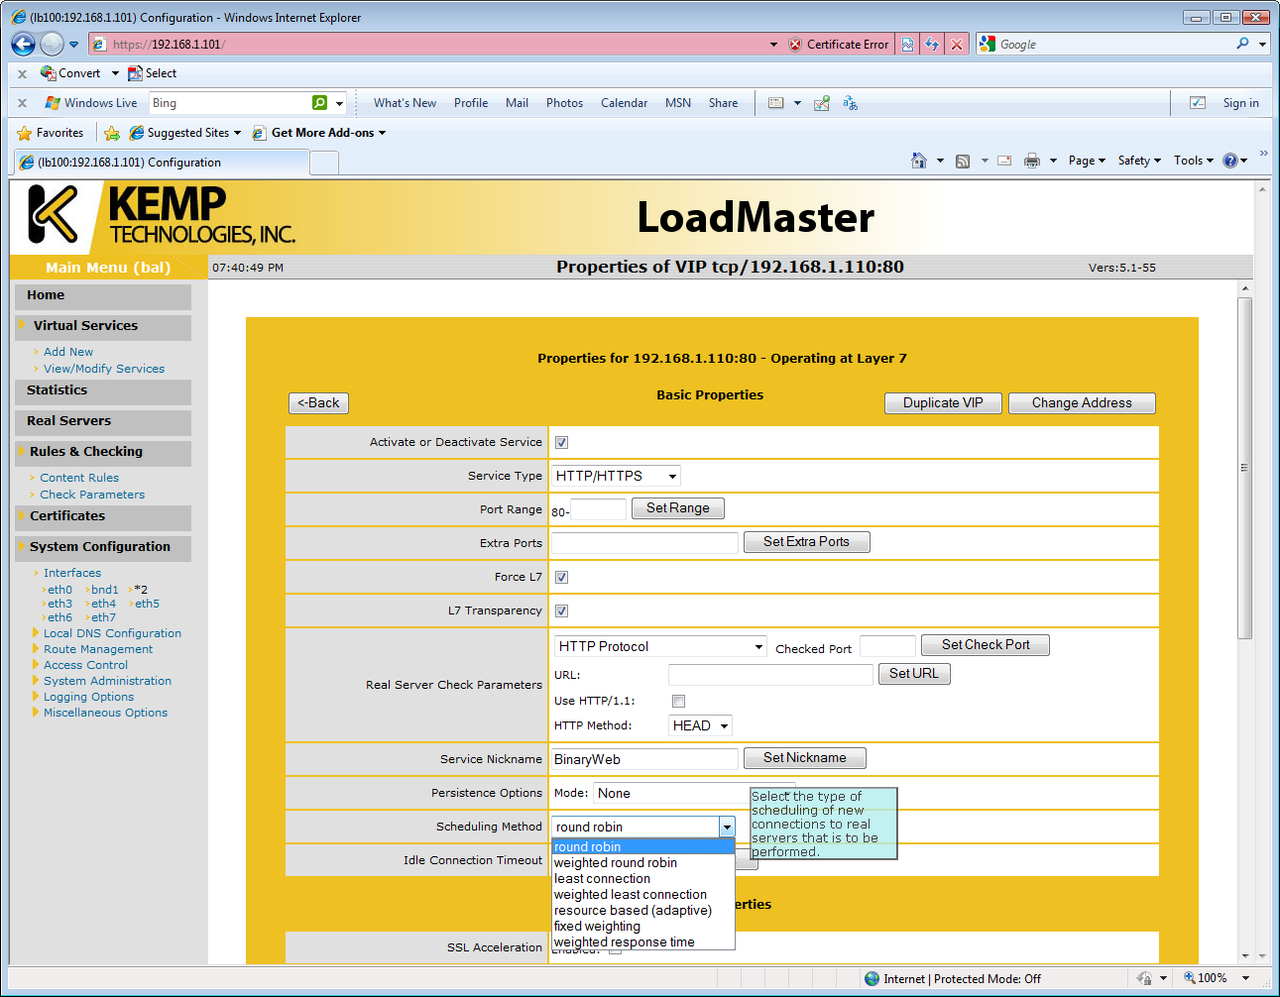Open the Page menu dropdown

click(x=1086, y=161)
